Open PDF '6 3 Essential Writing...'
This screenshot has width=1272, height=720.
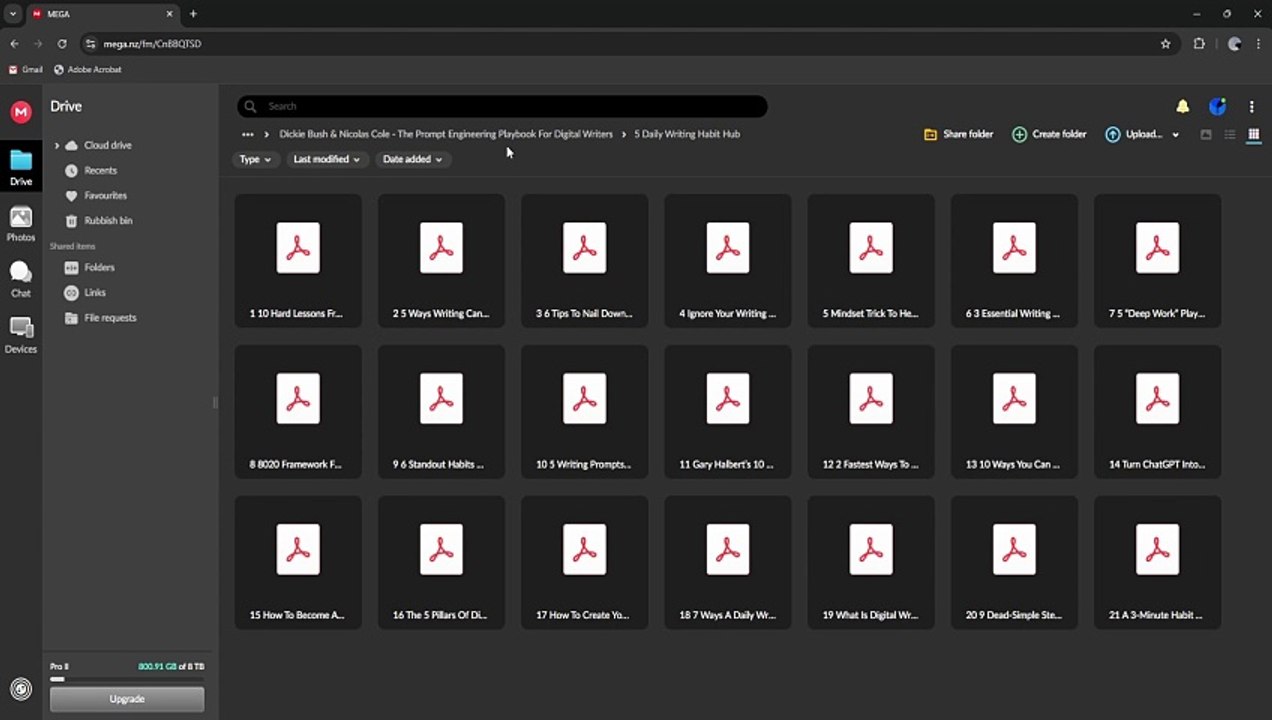1014,260
